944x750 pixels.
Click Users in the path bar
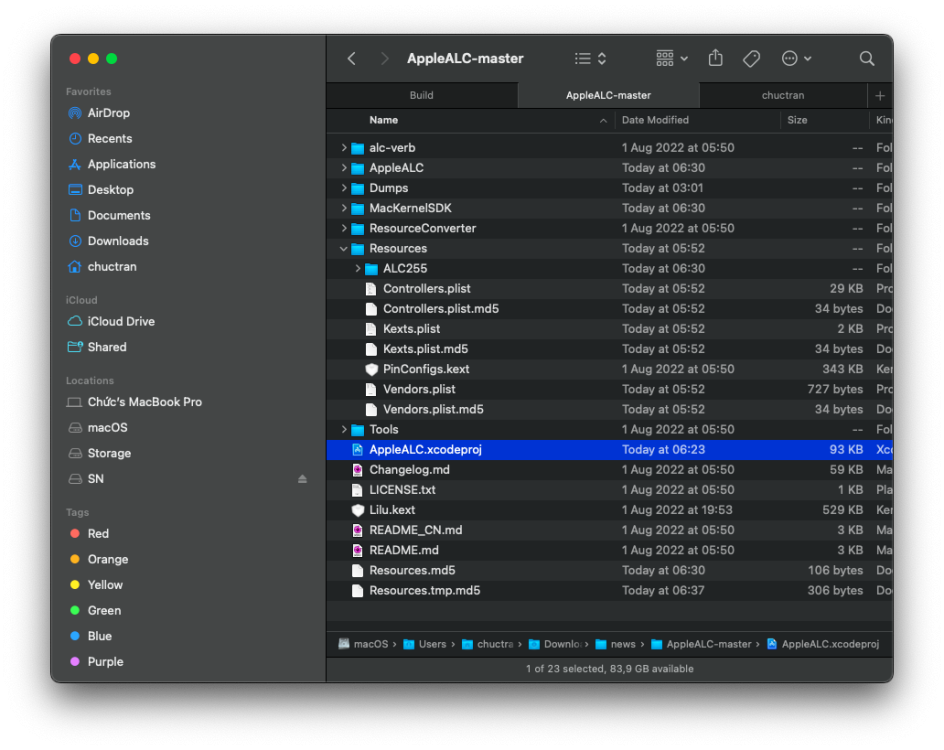pyautogui.click(x=425, y=644)
